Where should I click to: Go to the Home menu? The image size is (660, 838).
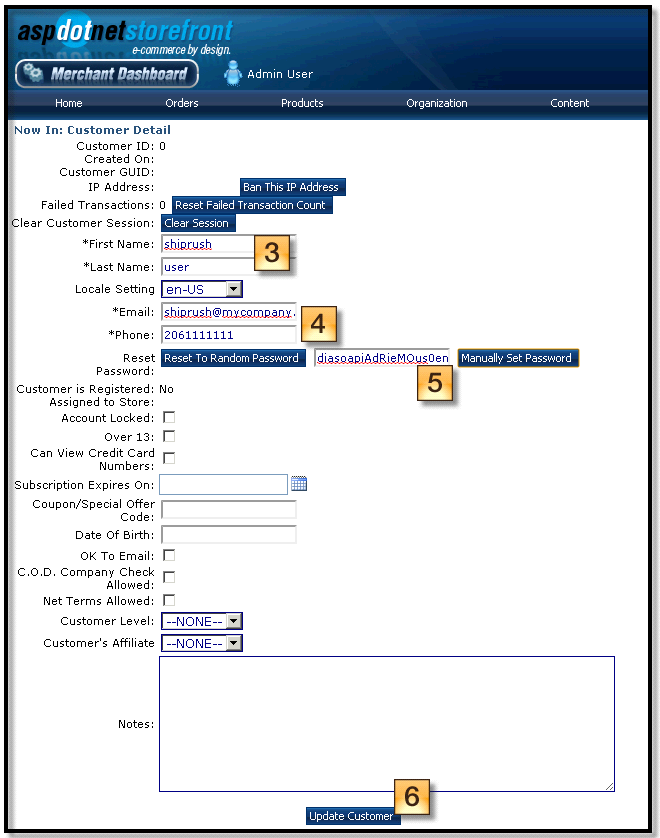coord(69,103)
